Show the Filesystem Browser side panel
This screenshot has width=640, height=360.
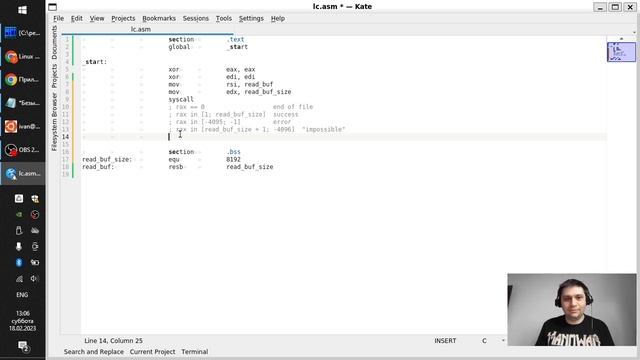pos(55,121)
